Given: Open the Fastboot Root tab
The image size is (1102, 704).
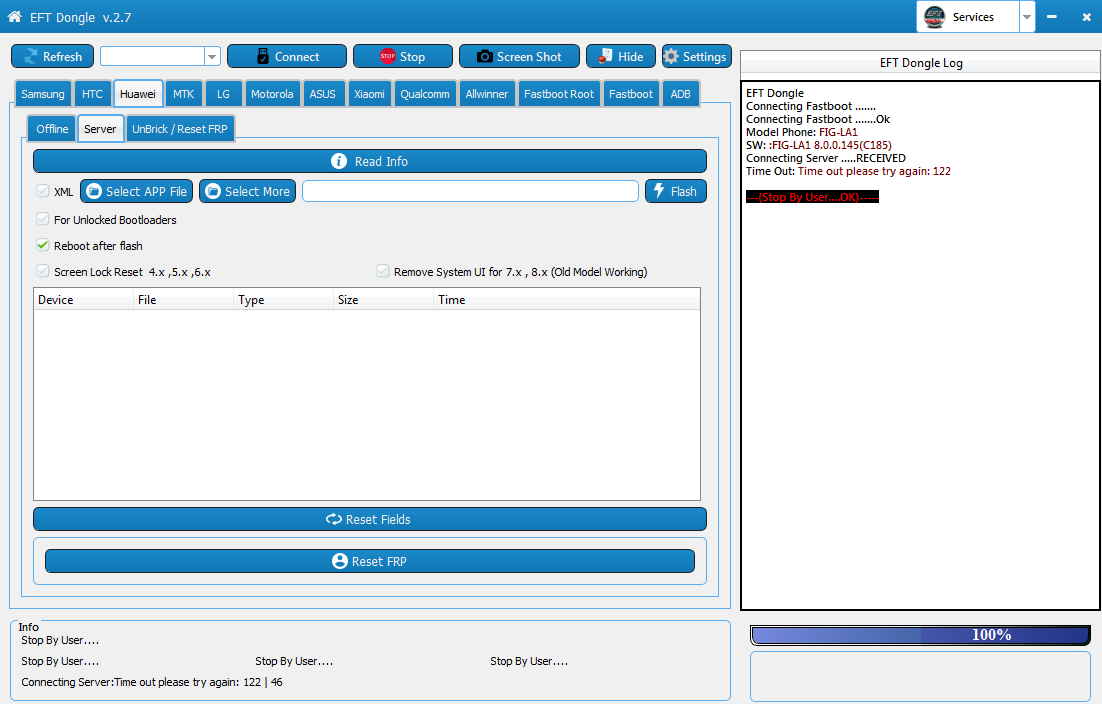Looking at the screenshot, I should pyautogui.click(x=559, y=94).
